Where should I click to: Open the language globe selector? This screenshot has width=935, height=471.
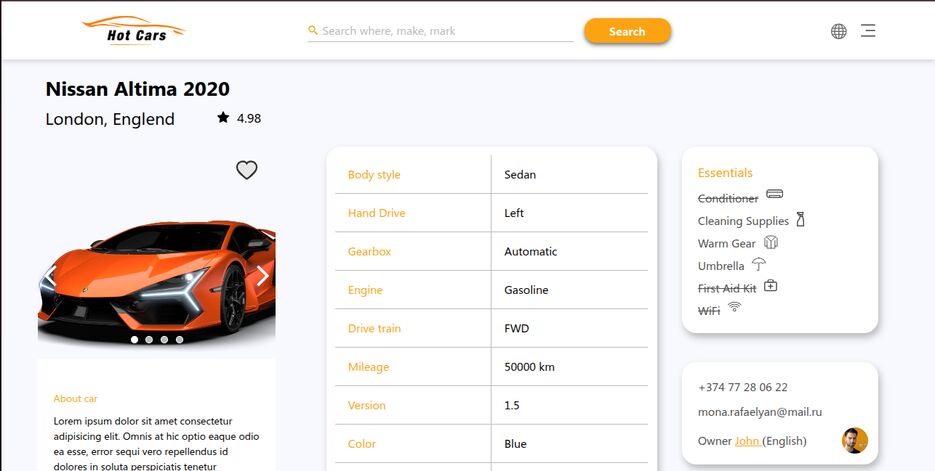coord(839,31)
